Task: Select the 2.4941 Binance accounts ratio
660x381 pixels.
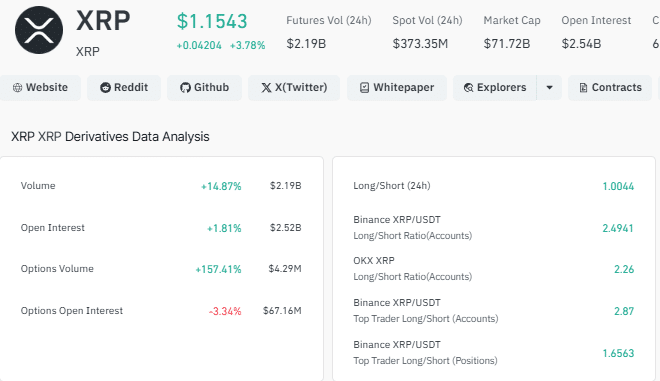Action: point(618,228)
